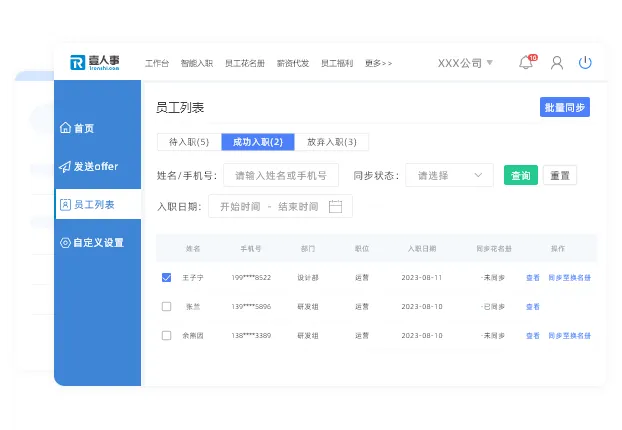Open the 工作台 menu
Viewport: 622px width, 430px height.
157,63
